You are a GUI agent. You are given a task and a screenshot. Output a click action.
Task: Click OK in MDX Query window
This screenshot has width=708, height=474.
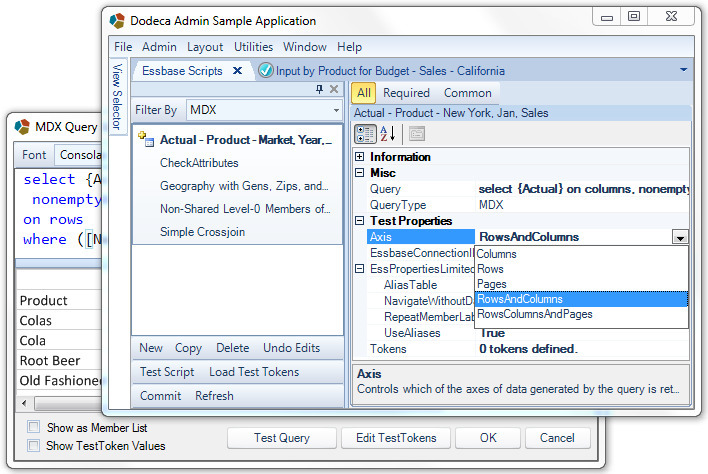tap(488, 438)
